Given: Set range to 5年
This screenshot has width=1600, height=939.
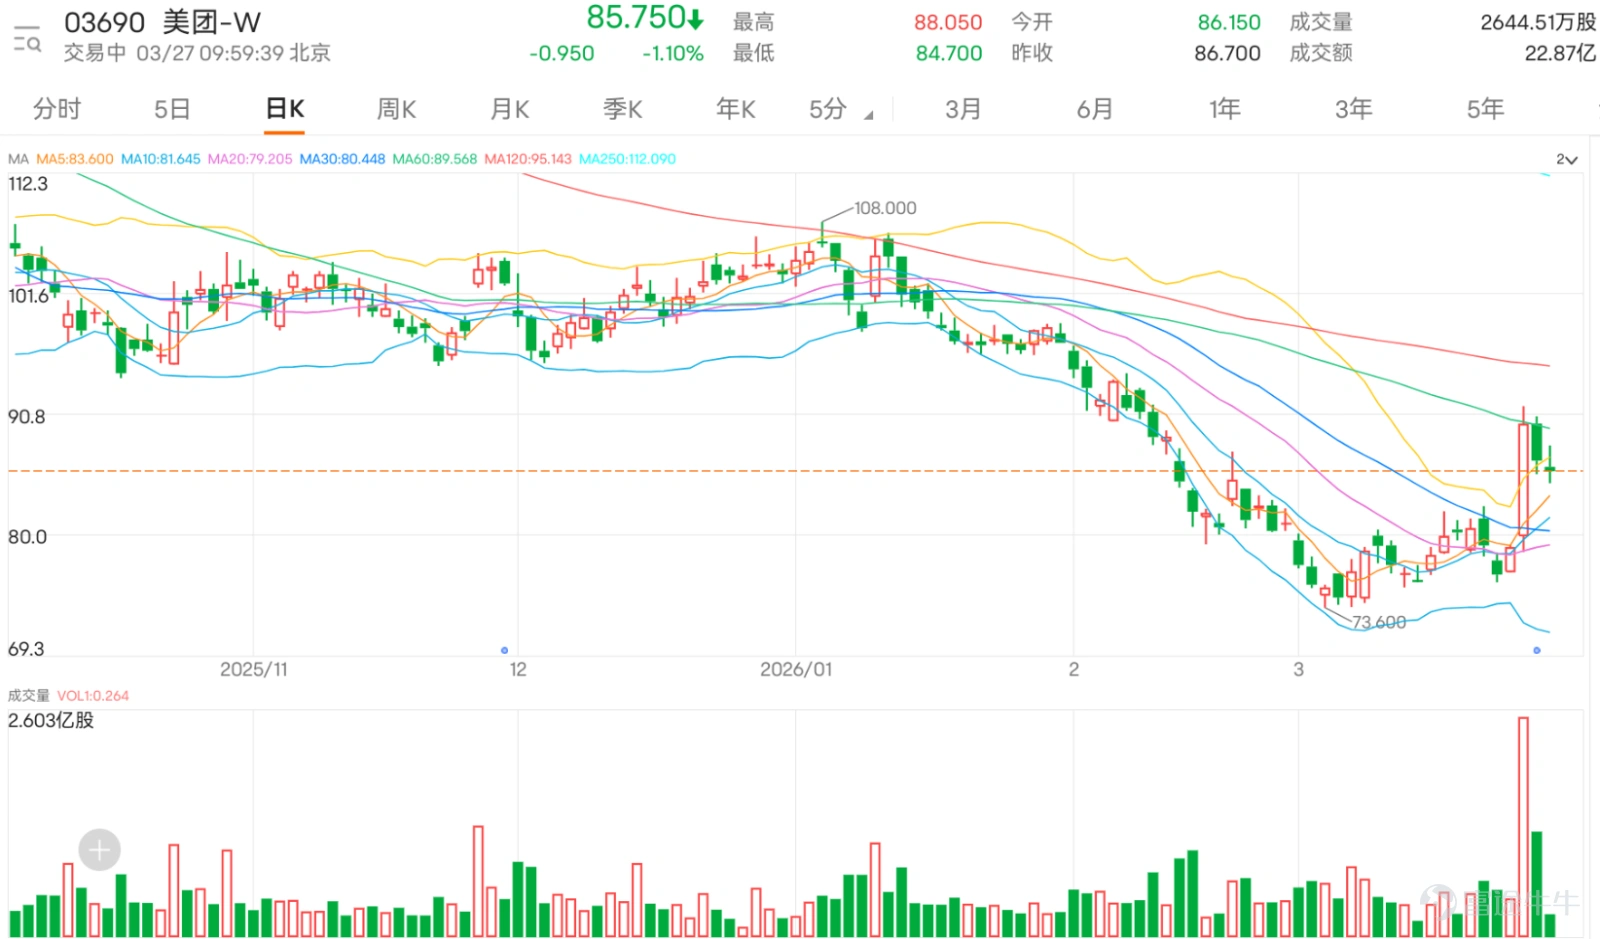Looking at the screenshot, I should 1485,108.
